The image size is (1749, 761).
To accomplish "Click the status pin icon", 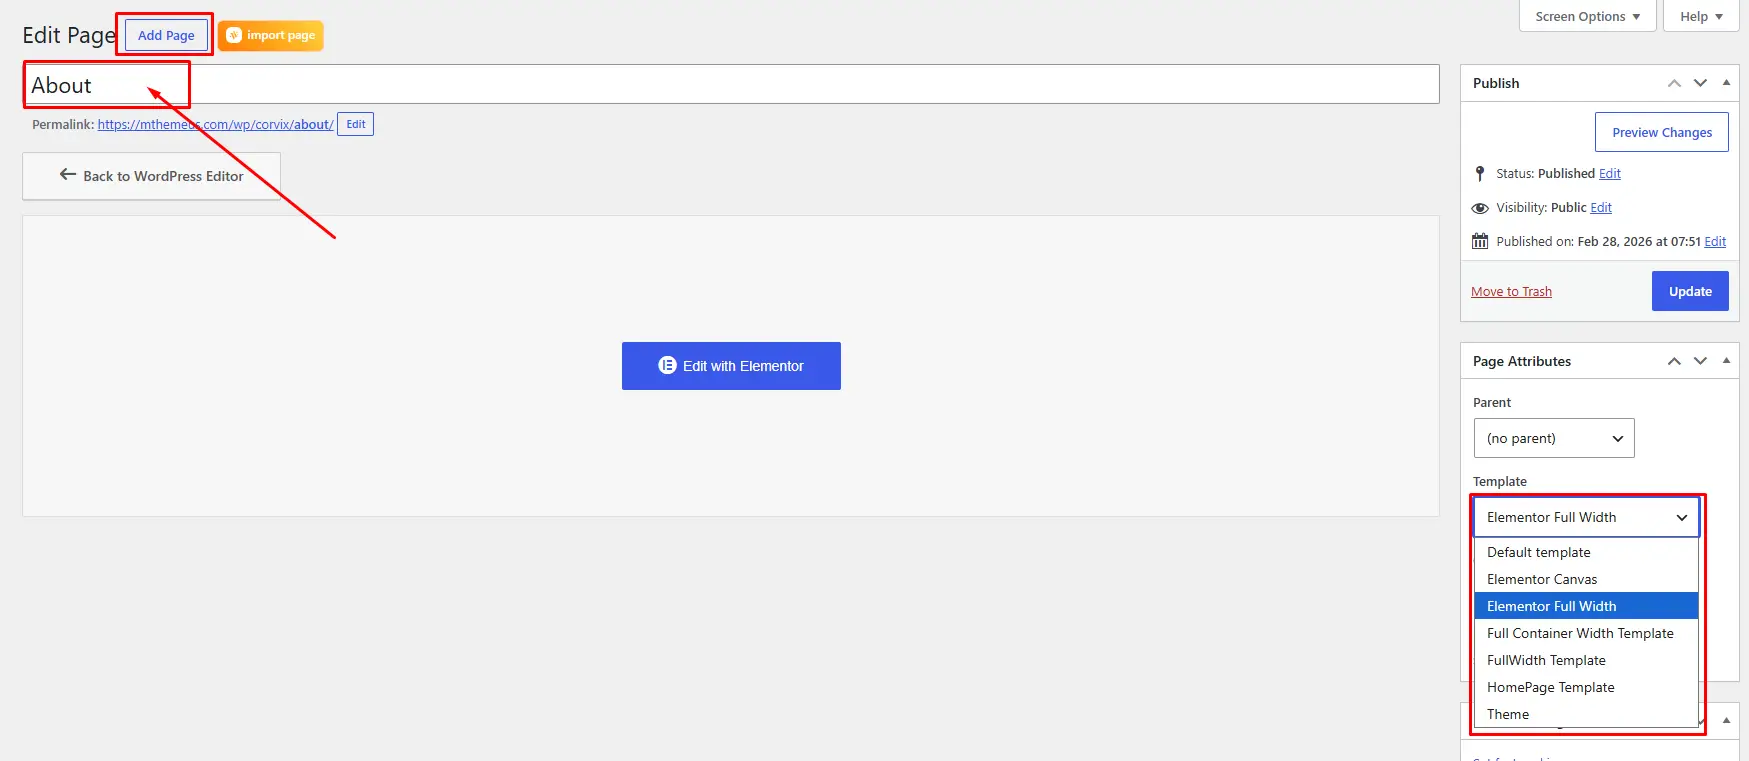I will (1480, 174).
